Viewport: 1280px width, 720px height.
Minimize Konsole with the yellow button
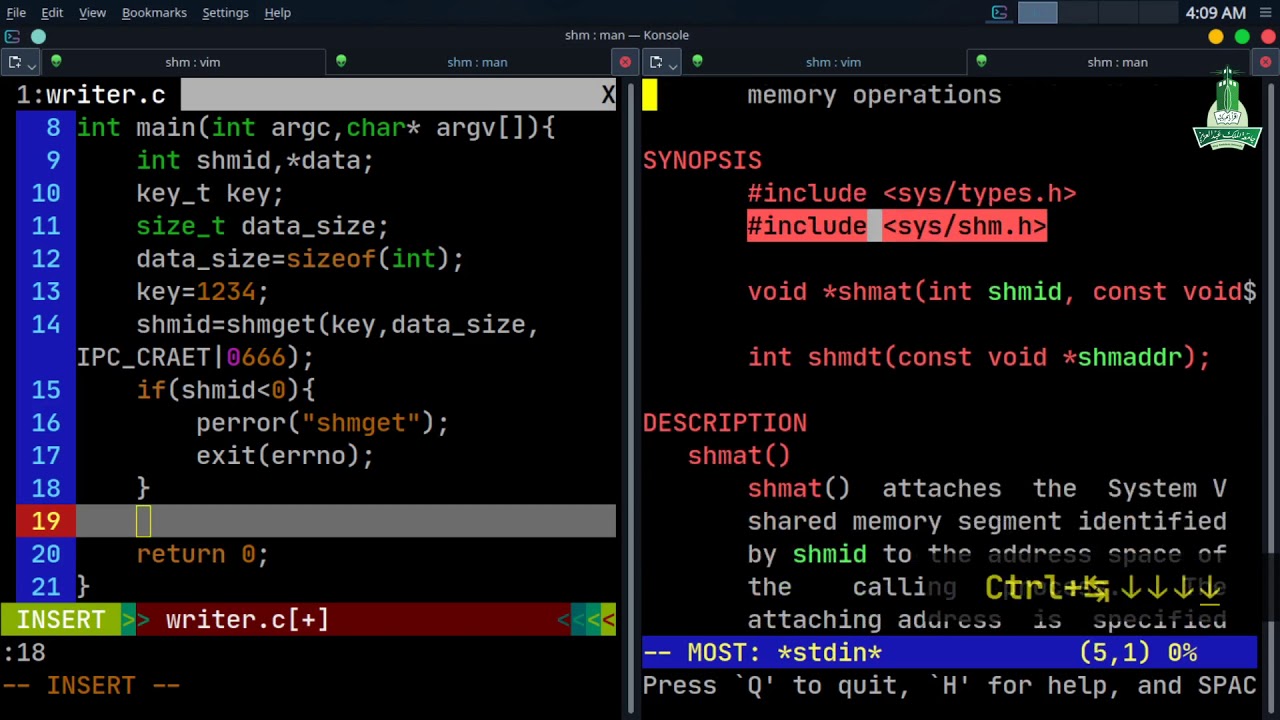(1216, 37)
